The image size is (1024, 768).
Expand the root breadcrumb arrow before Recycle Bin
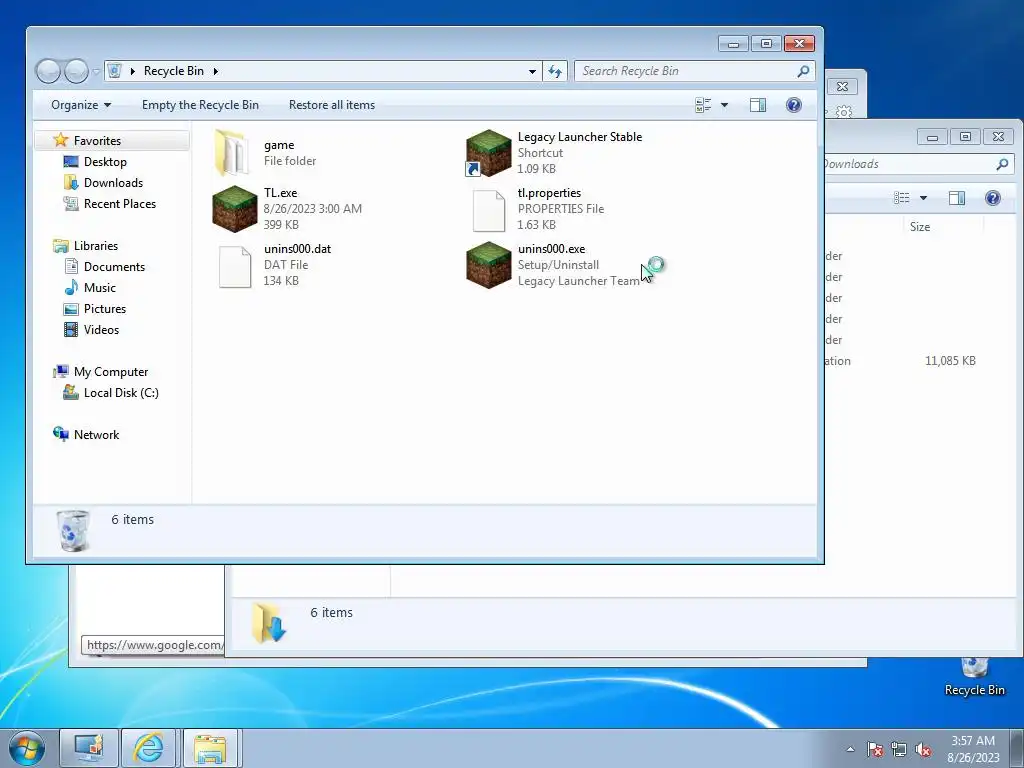(x=133, y=71)
